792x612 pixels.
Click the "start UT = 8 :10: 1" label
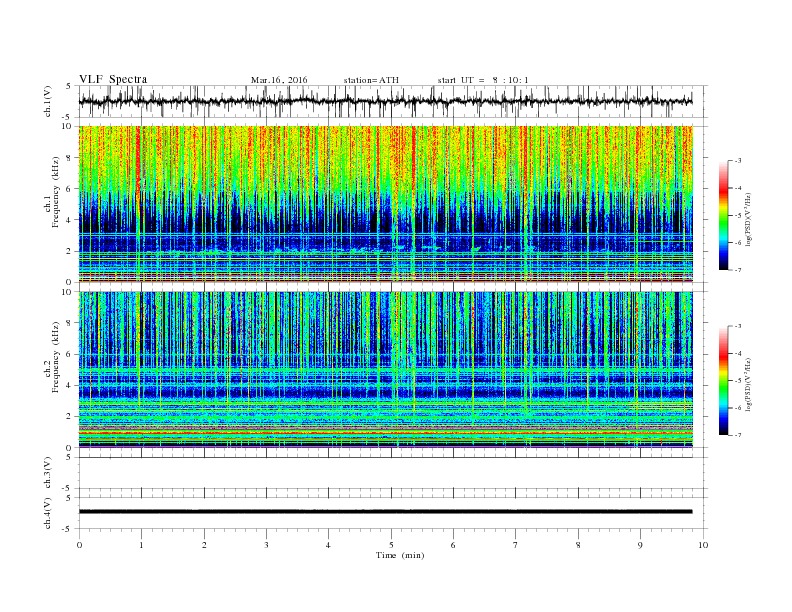[483, 80]
